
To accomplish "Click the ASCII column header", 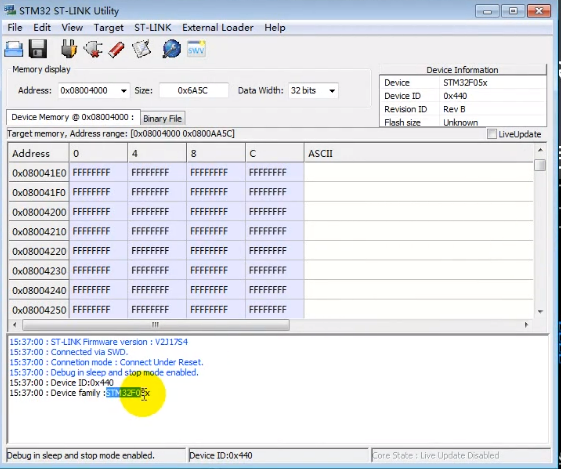I will click(x=419, y=153).
